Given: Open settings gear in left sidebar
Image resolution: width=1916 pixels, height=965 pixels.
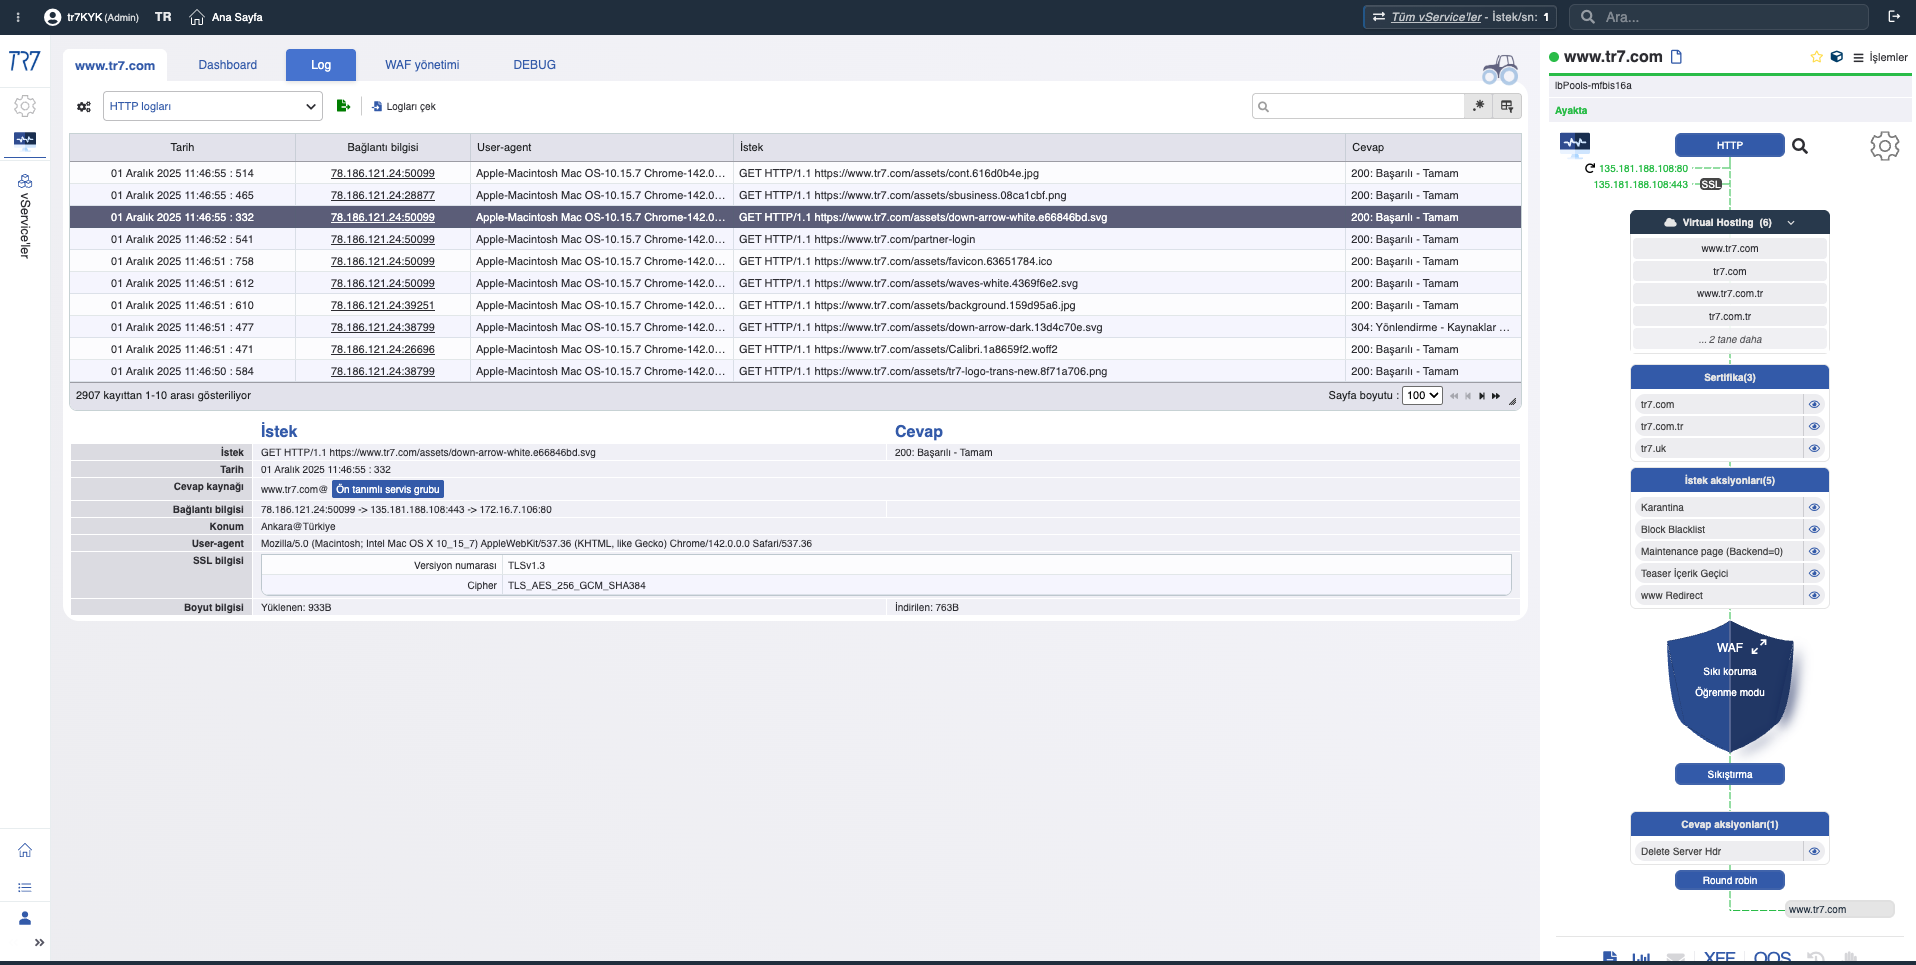Looking at the screenshot, I should pyautogui.click(x=25, y=106).
